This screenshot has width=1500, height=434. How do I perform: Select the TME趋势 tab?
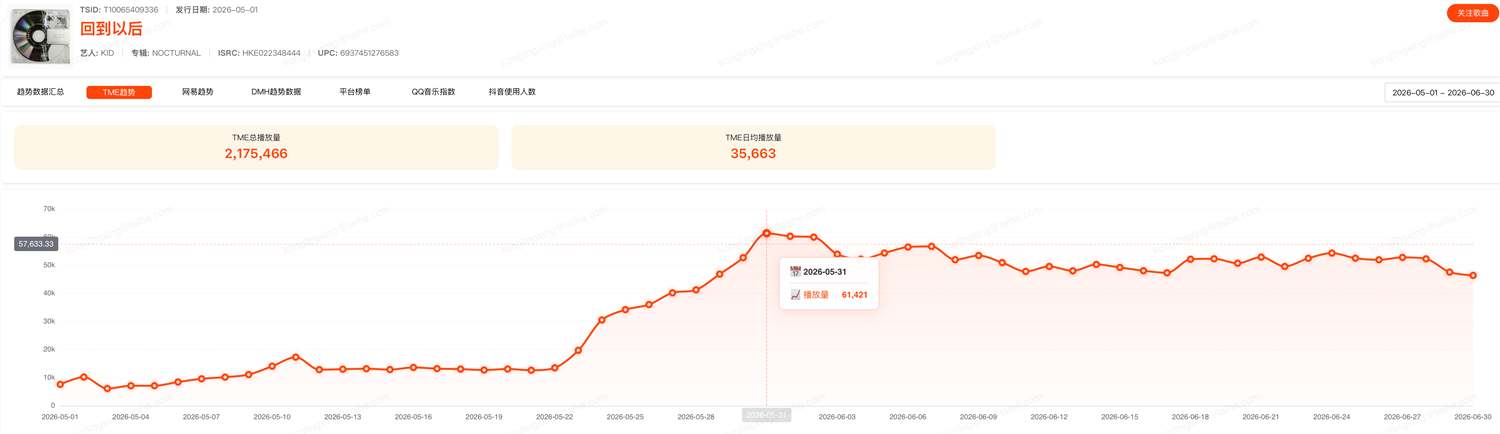coord(119,92)
